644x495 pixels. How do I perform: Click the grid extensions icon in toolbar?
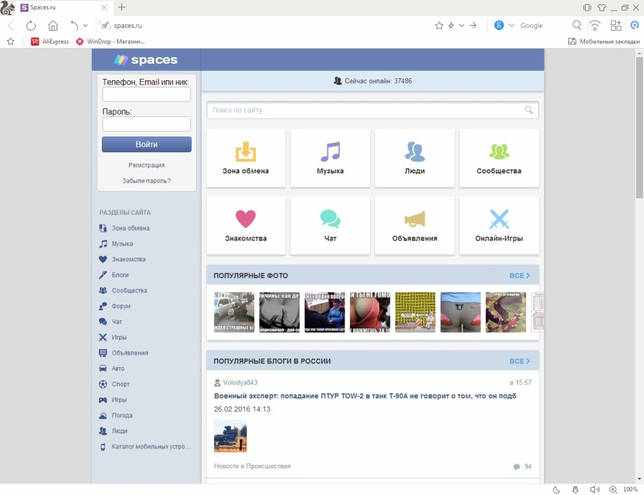tap(616, 25)
